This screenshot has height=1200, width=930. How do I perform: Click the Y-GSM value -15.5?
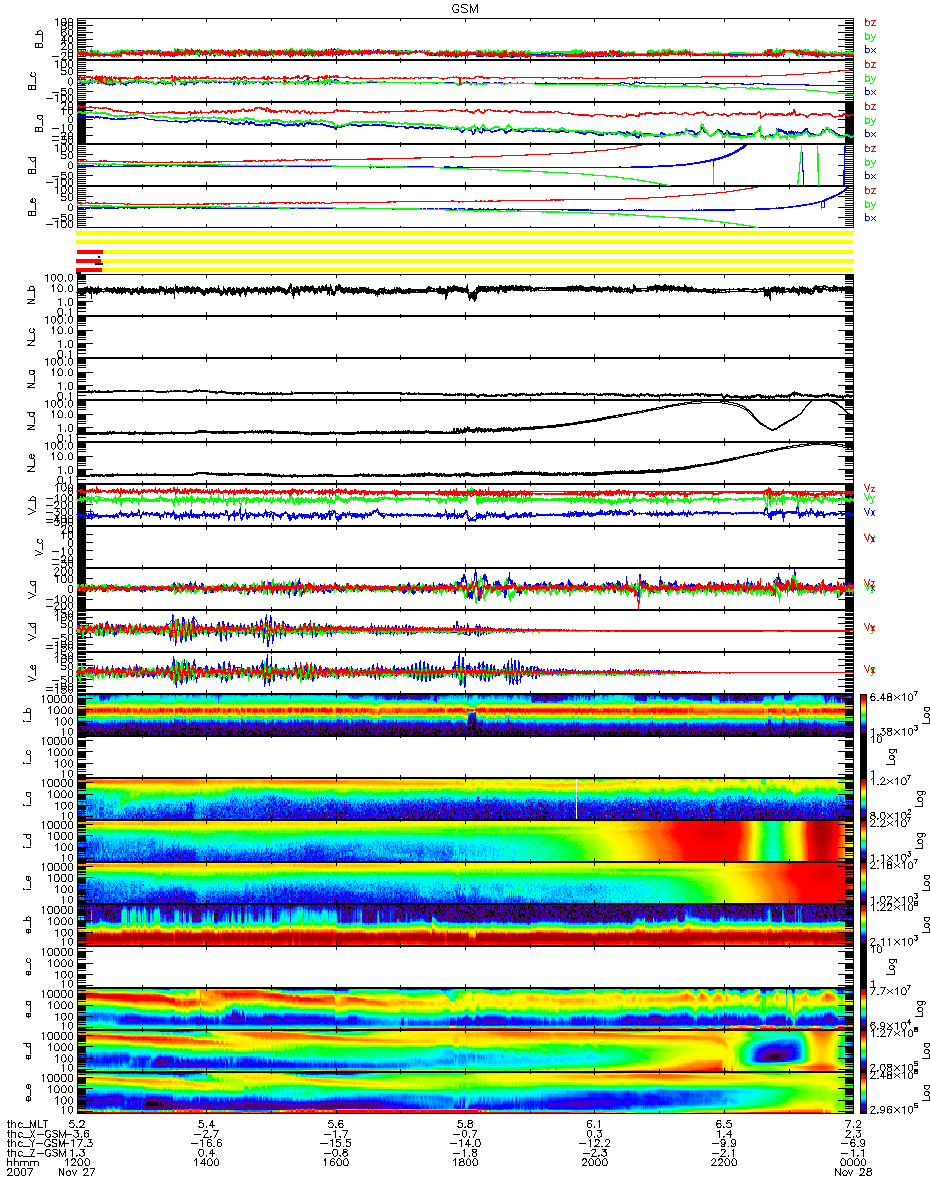tap(336, 1145)
